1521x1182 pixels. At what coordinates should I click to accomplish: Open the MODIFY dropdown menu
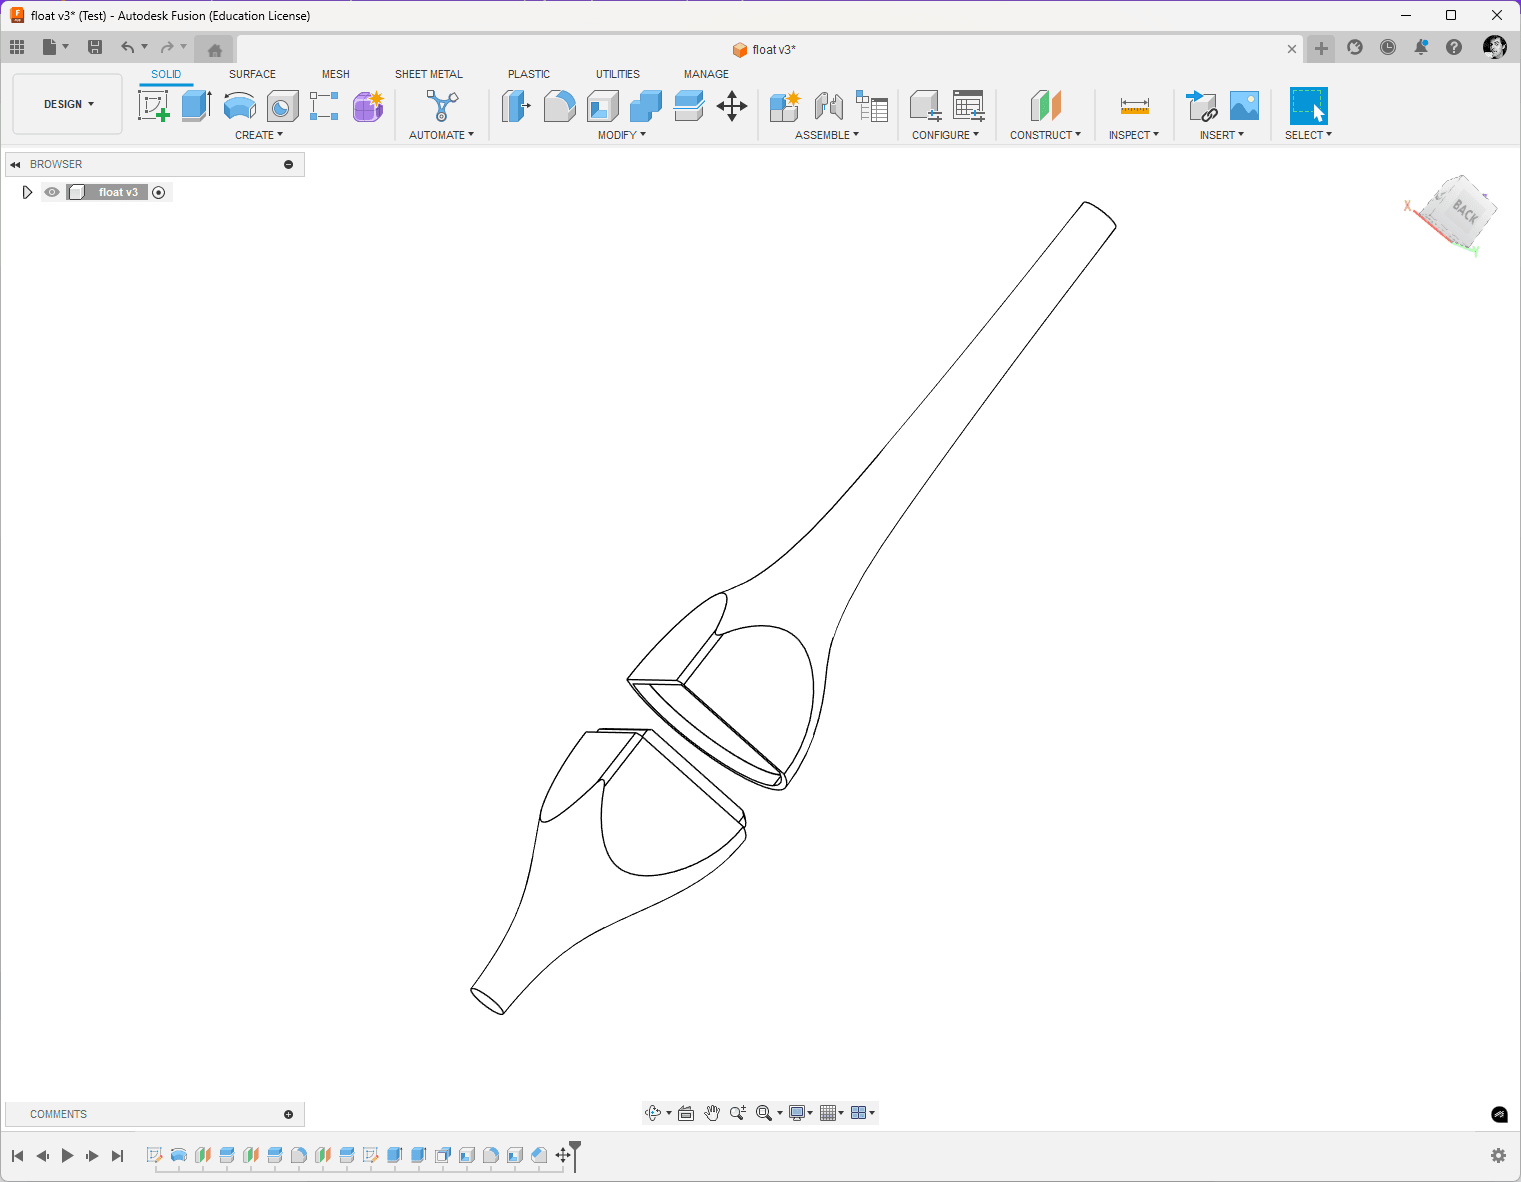pyautogui.click(x=622, y=135)
